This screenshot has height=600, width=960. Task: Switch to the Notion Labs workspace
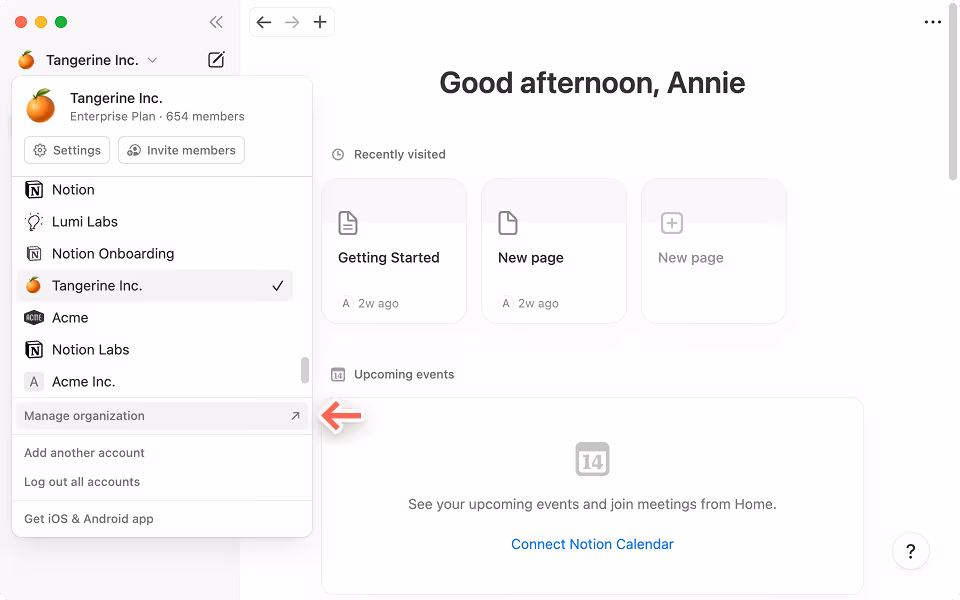click(90, 349)
